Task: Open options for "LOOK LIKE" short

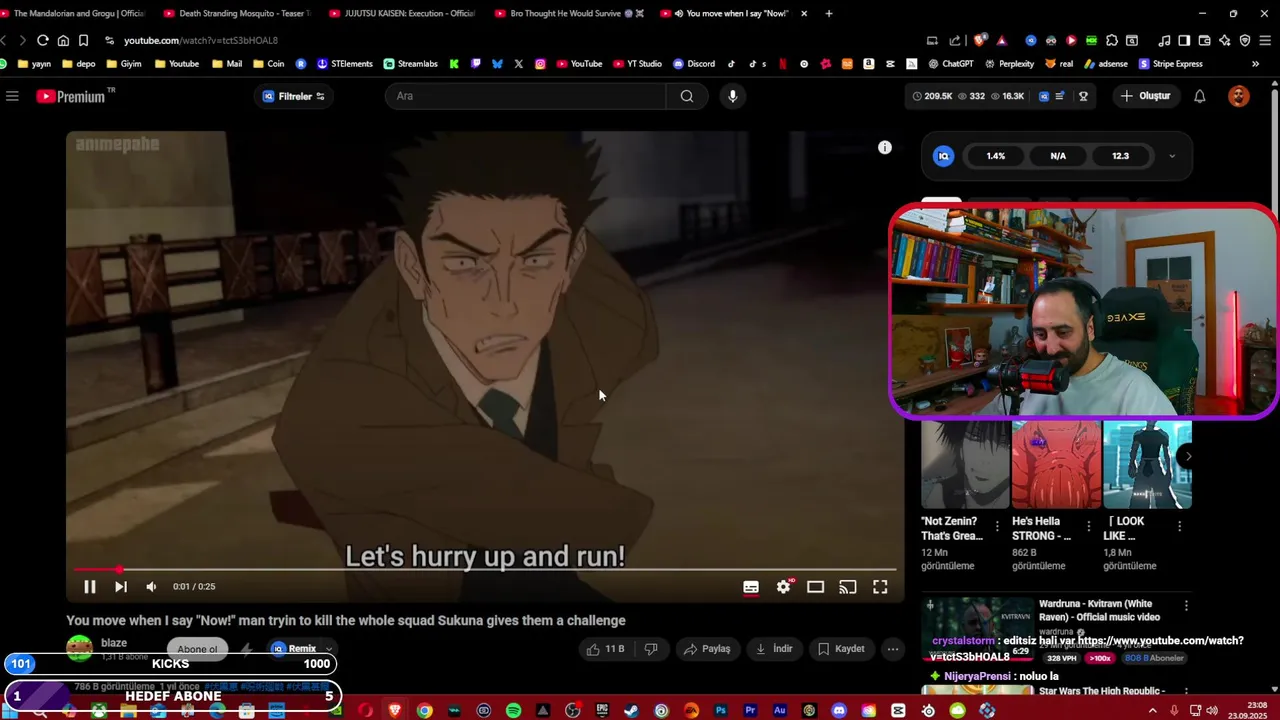Action: coord(1179,526)
